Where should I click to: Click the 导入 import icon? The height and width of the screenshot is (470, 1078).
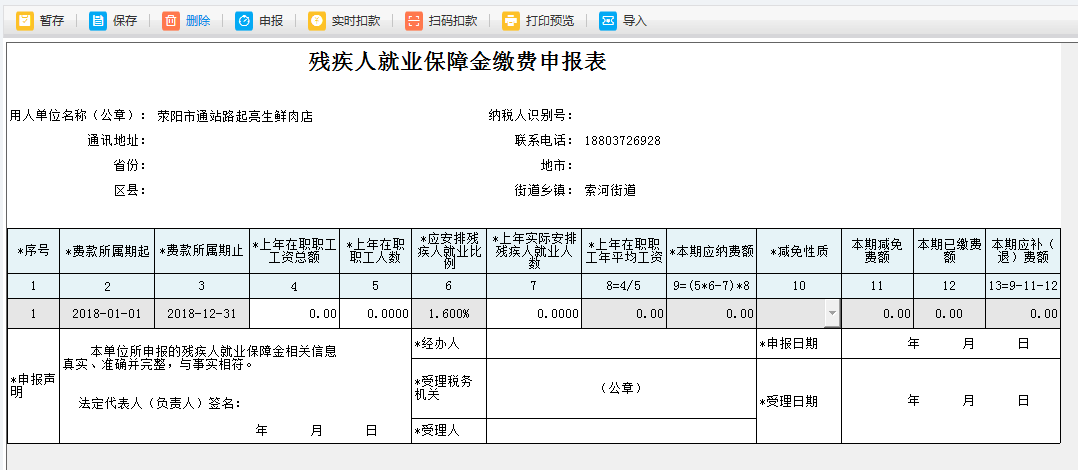pyautogui.click(x=608, y=21)
